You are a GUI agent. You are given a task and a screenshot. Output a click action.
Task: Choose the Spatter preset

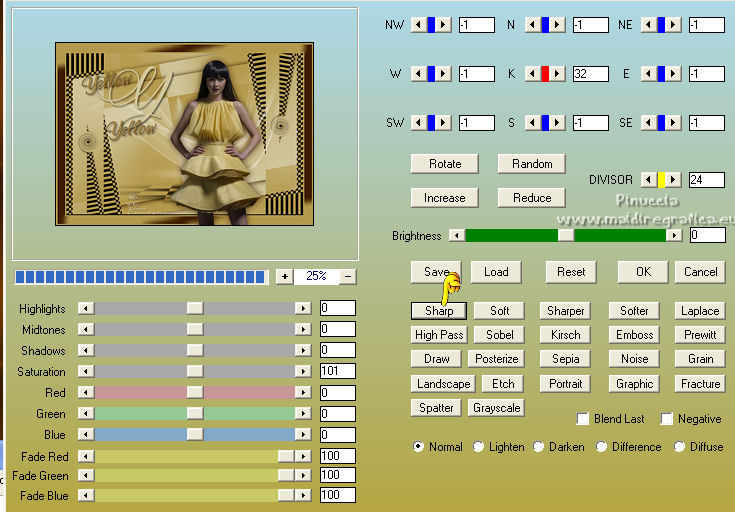436,408
